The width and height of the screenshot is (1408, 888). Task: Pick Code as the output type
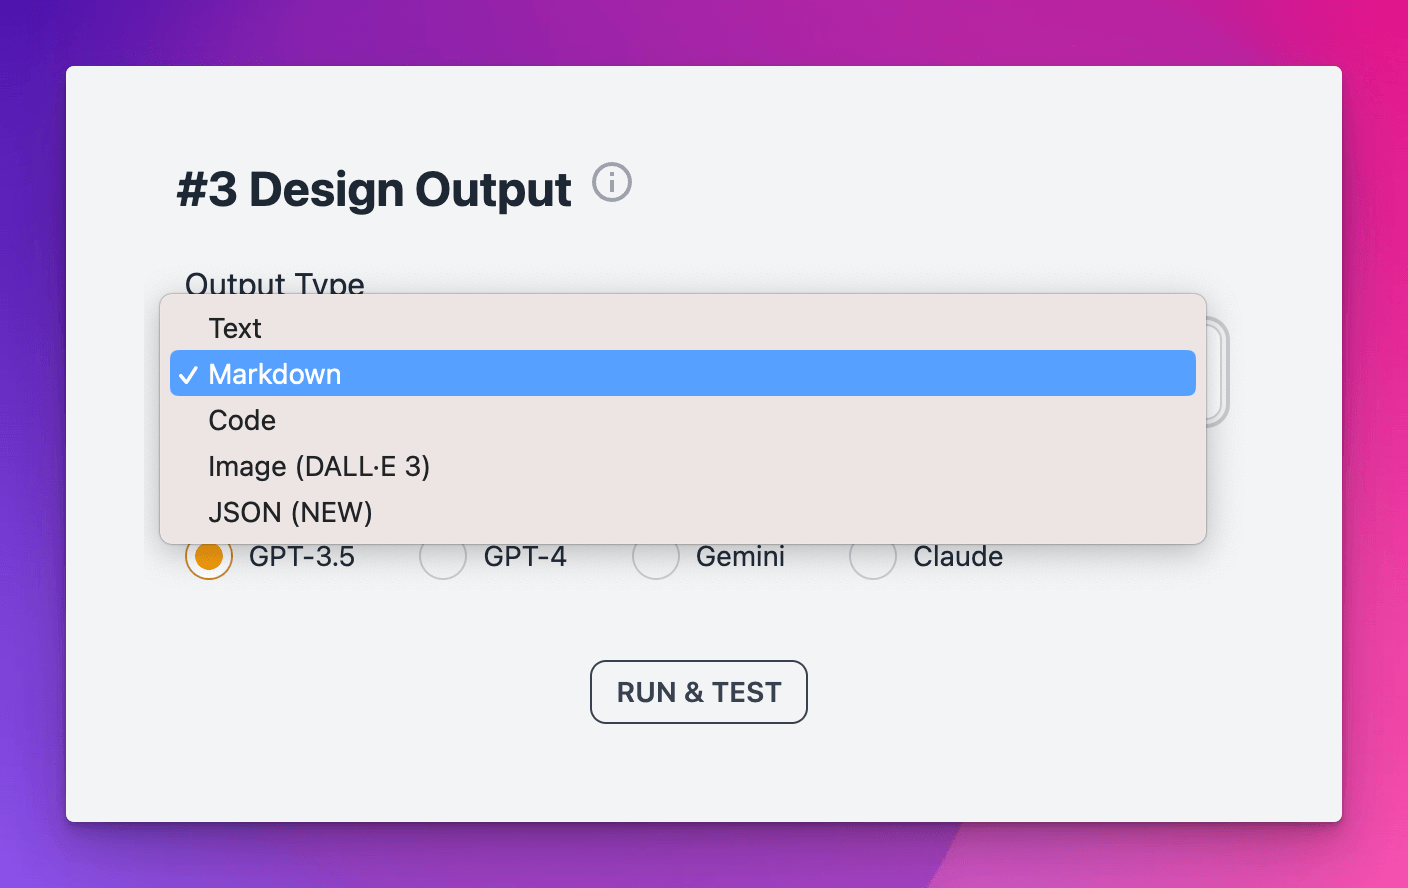683,420
